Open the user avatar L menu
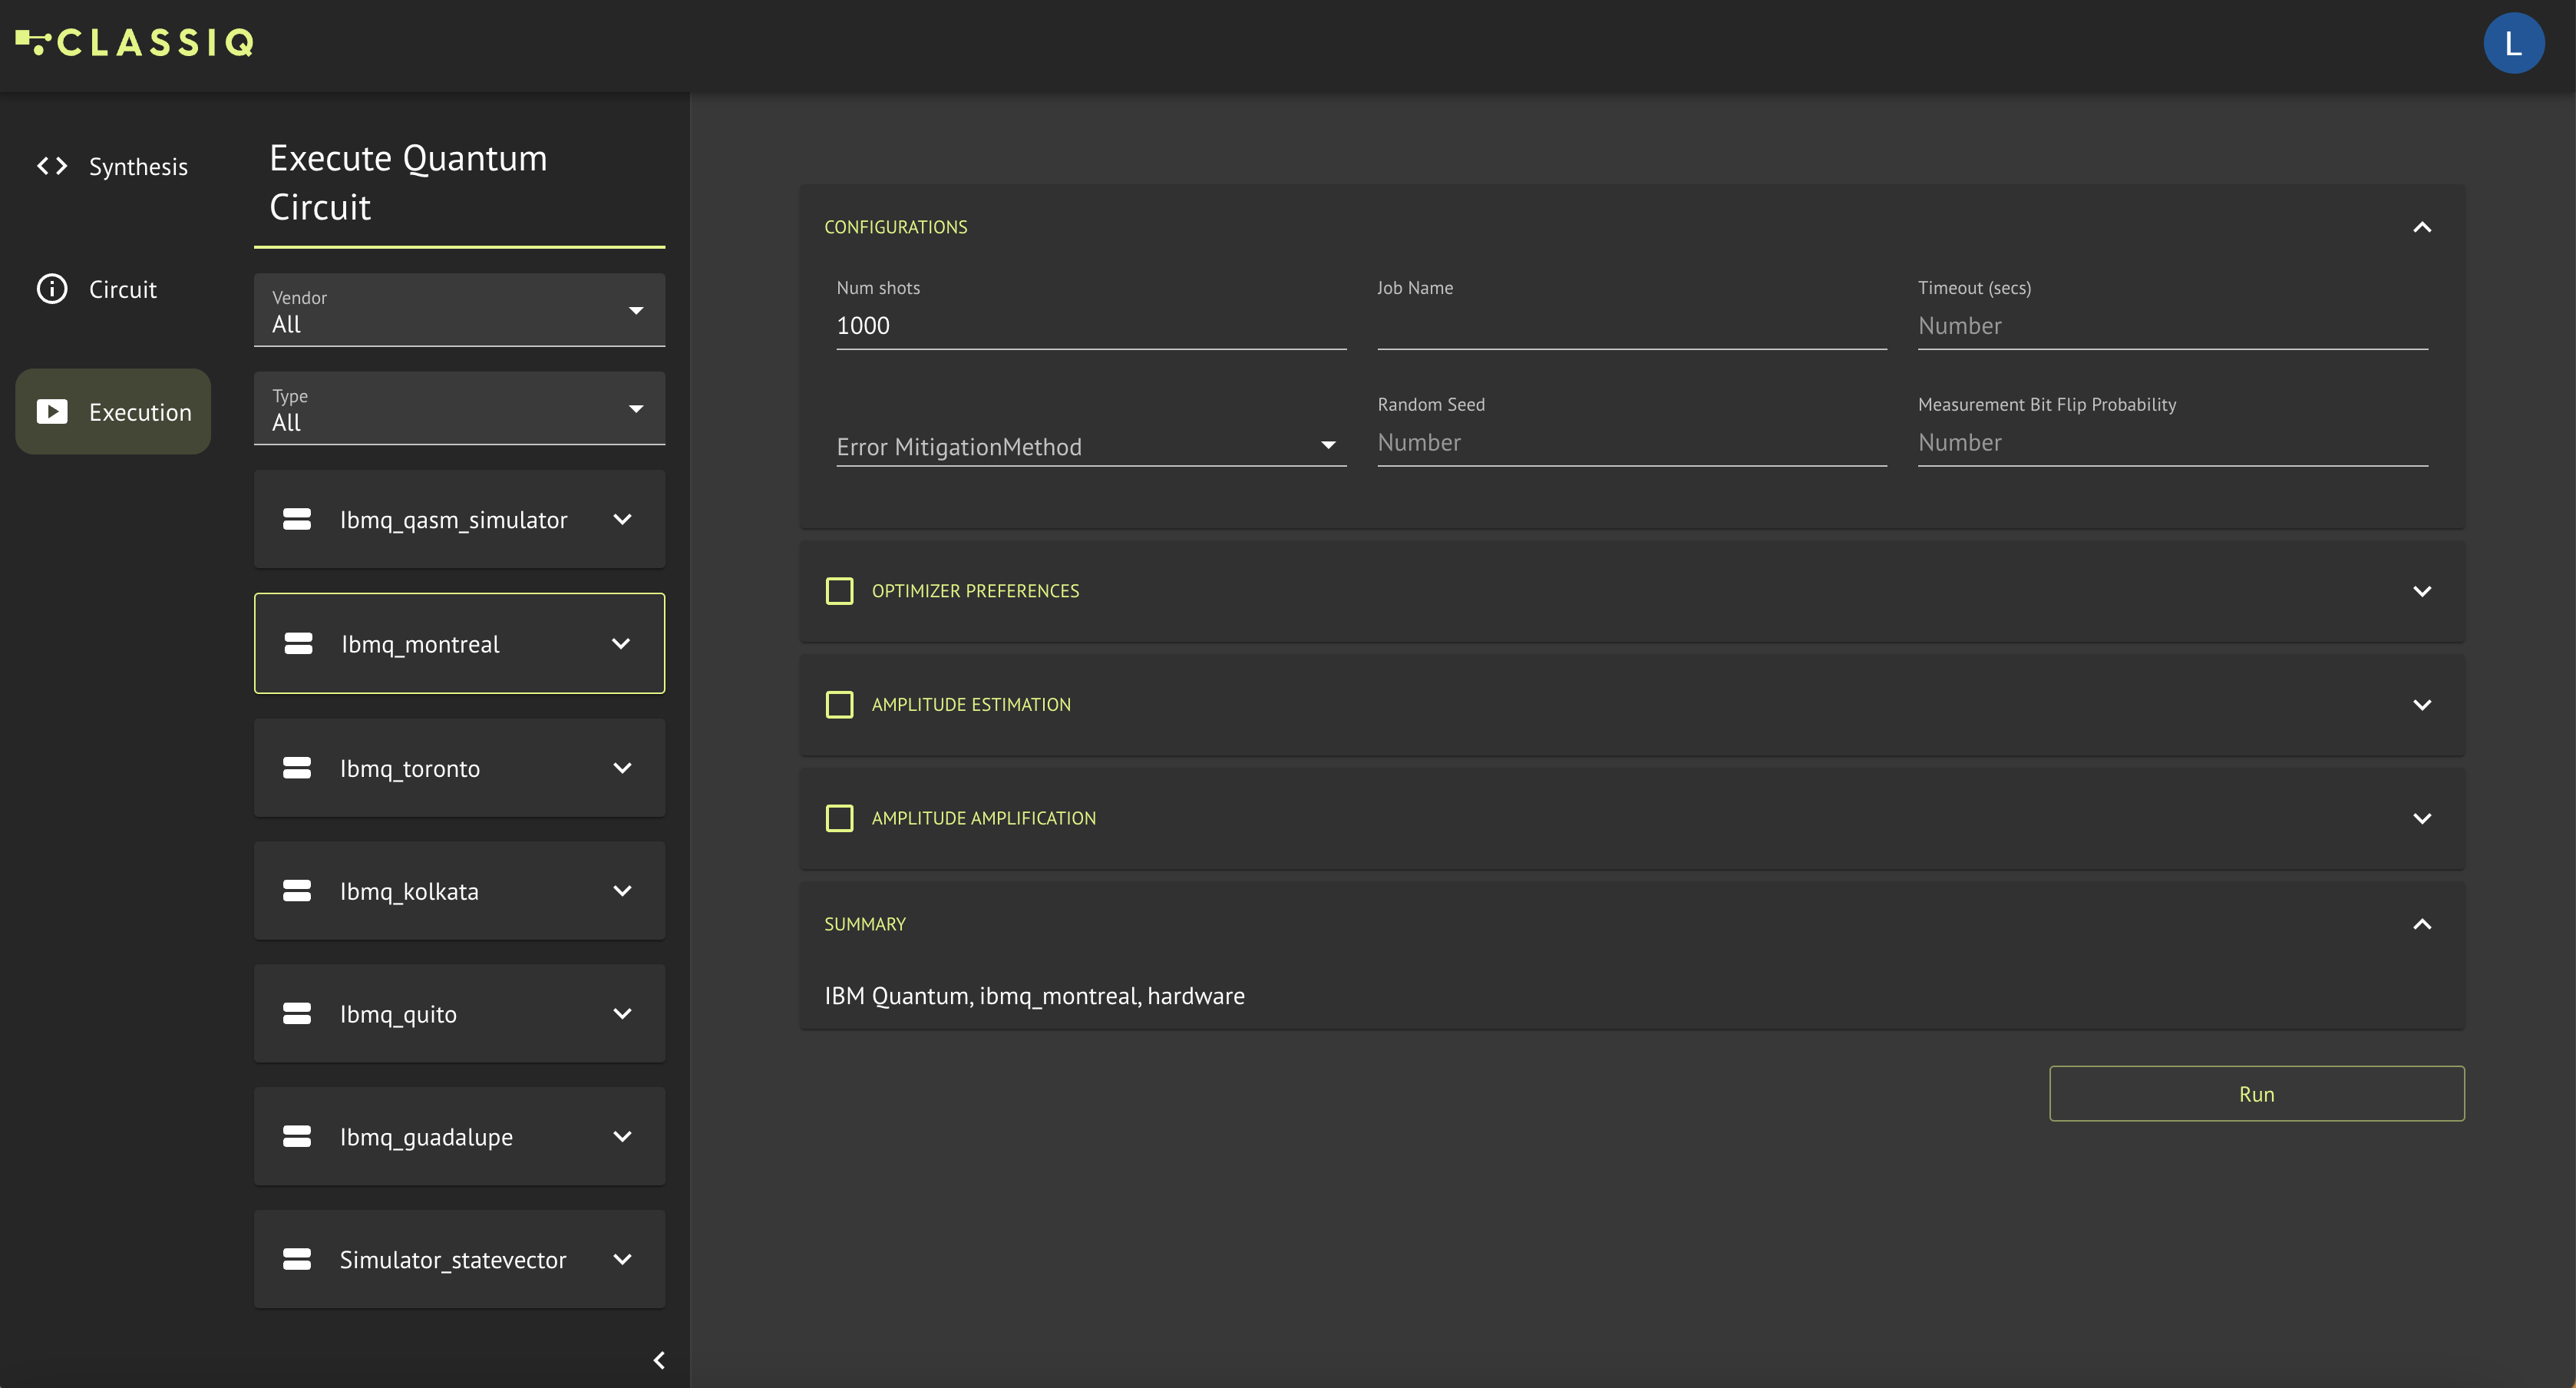 coord(2513,43)
